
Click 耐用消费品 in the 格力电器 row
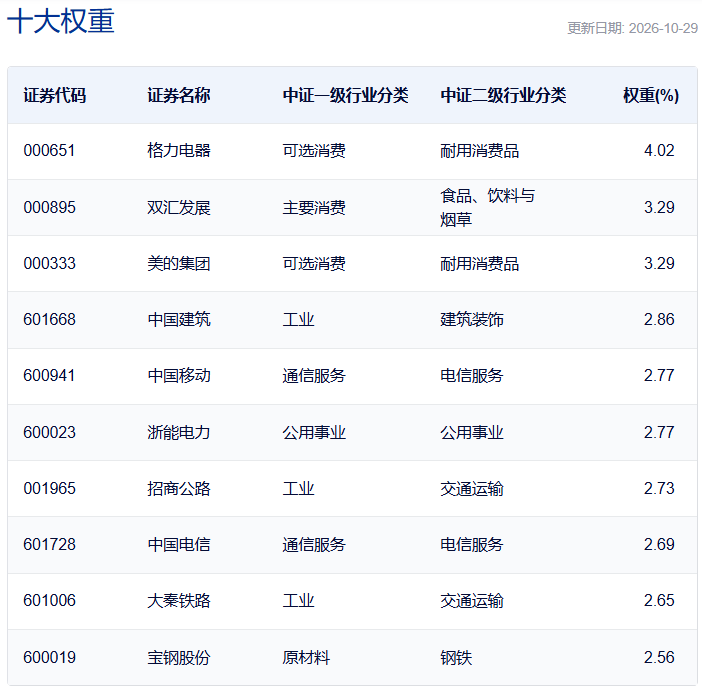pos(479,150)
